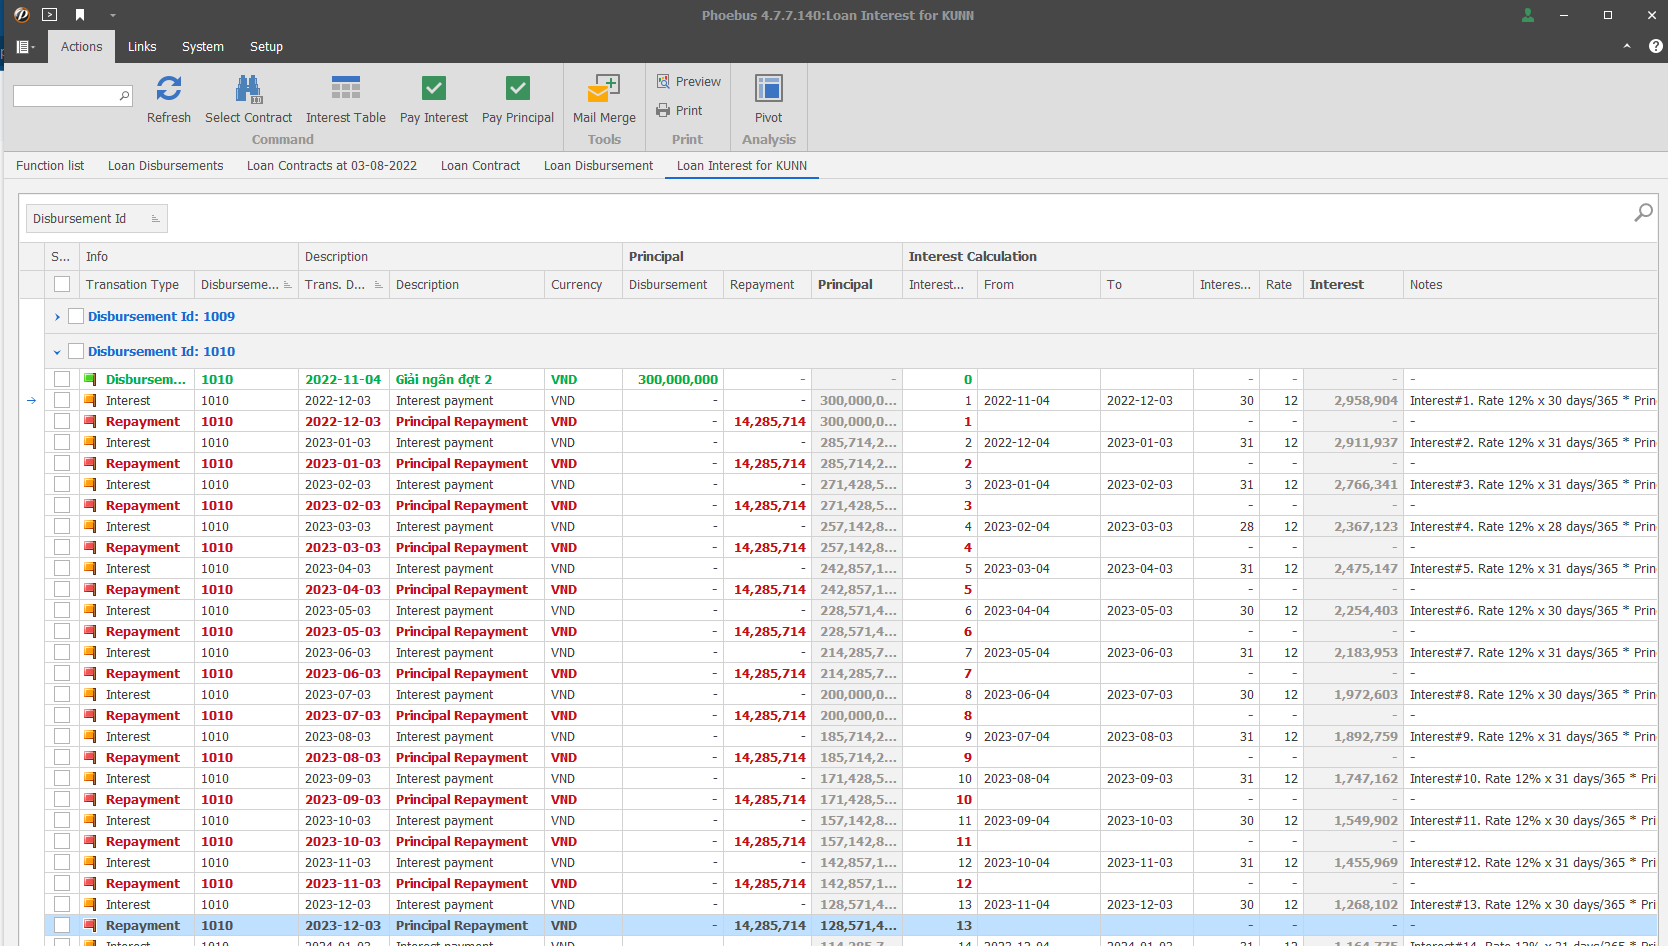Open the Interest Table tool

(x=345, y=89)
